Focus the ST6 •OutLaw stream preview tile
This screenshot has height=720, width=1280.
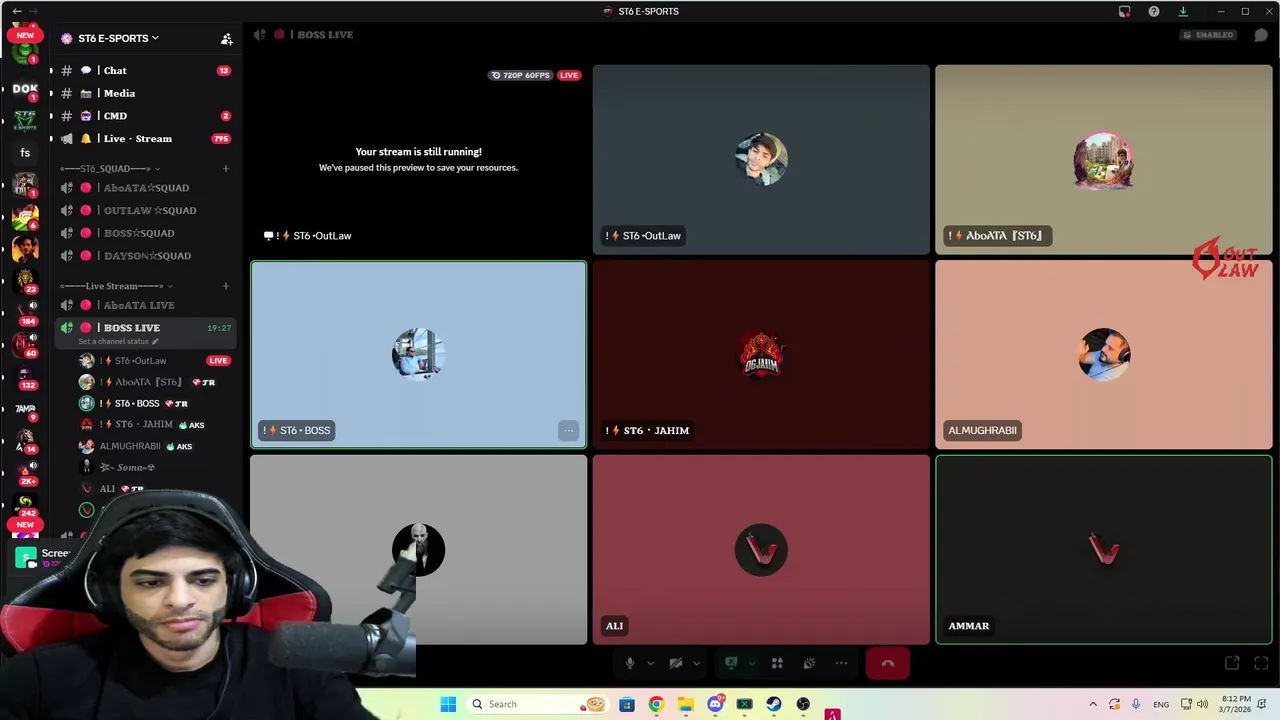click(419, 160)
